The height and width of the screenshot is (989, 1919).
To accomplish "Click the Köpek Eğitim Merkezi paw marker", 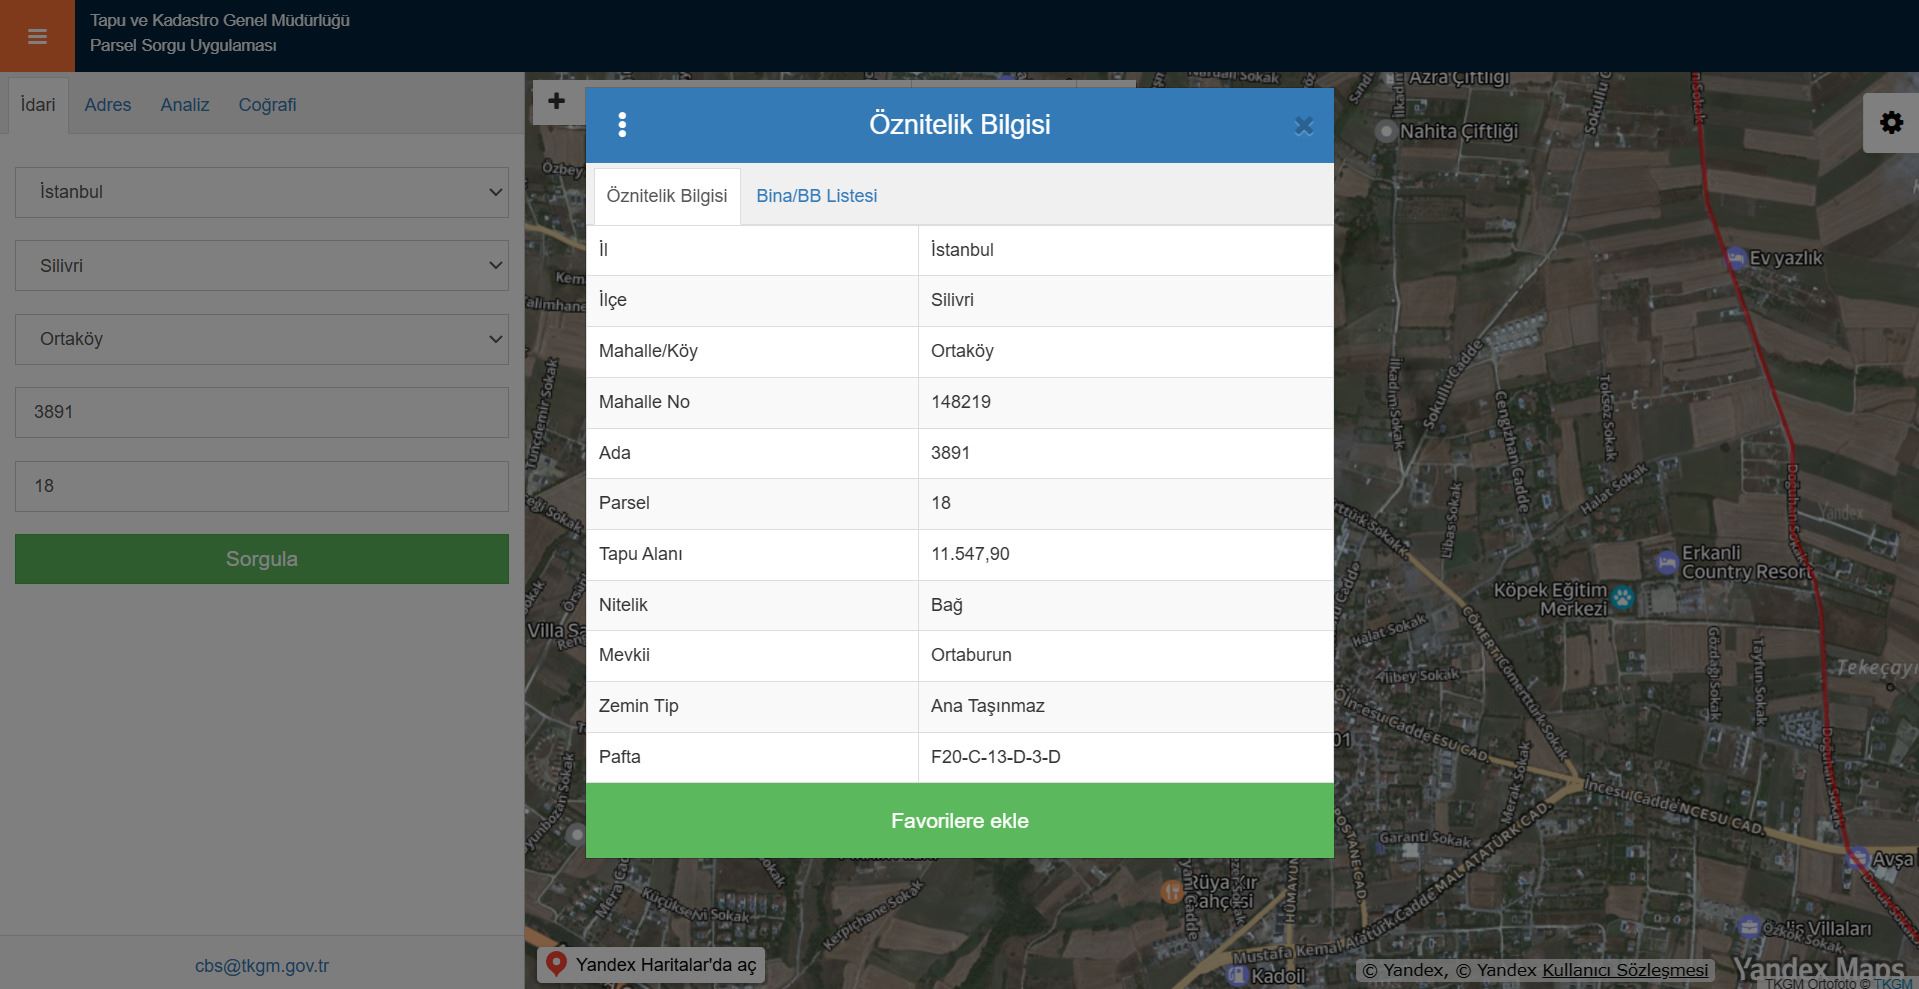I will [1622, 598].
